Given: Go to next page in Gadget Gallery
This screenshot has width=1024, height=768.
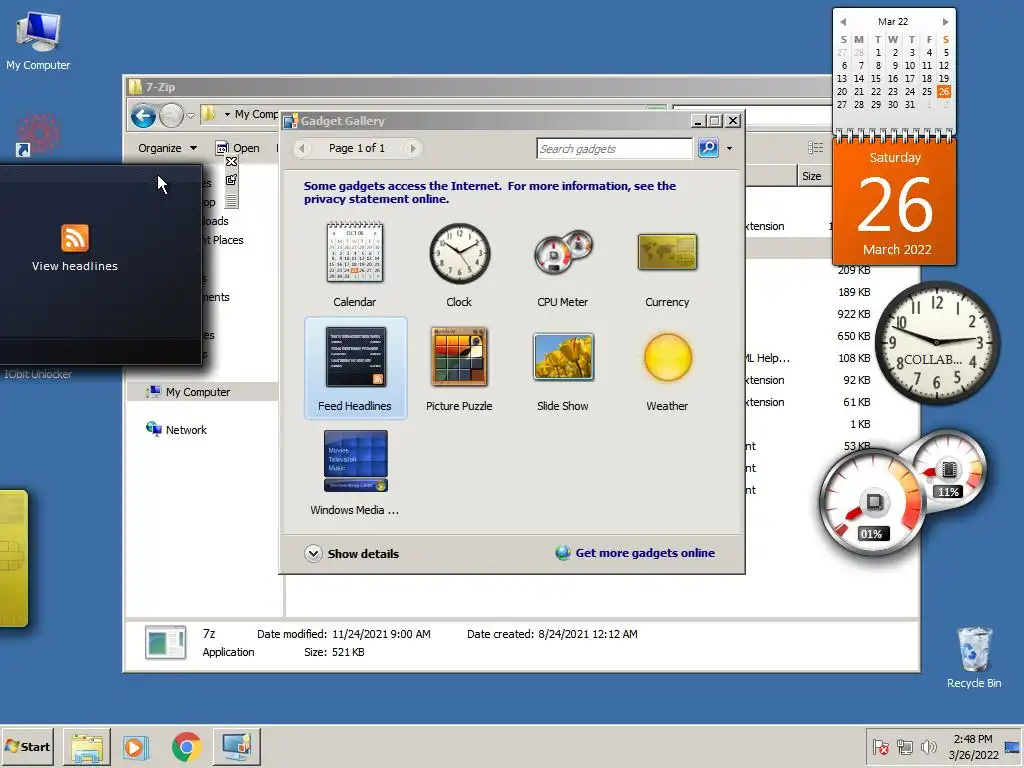Looking at the screenshot, I should [412, 148].
